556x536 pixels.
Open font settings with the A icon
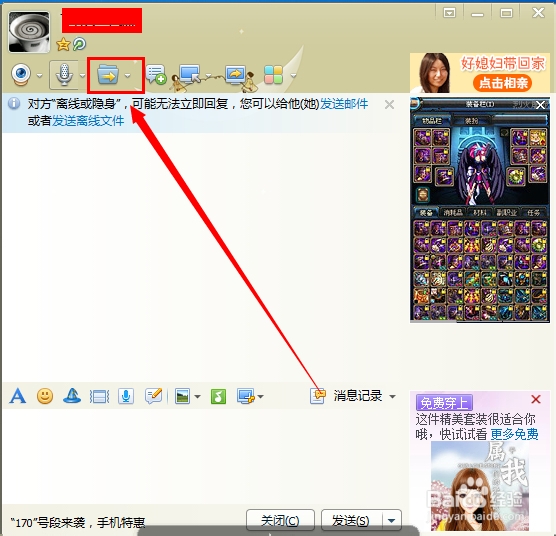coord(17,396)
